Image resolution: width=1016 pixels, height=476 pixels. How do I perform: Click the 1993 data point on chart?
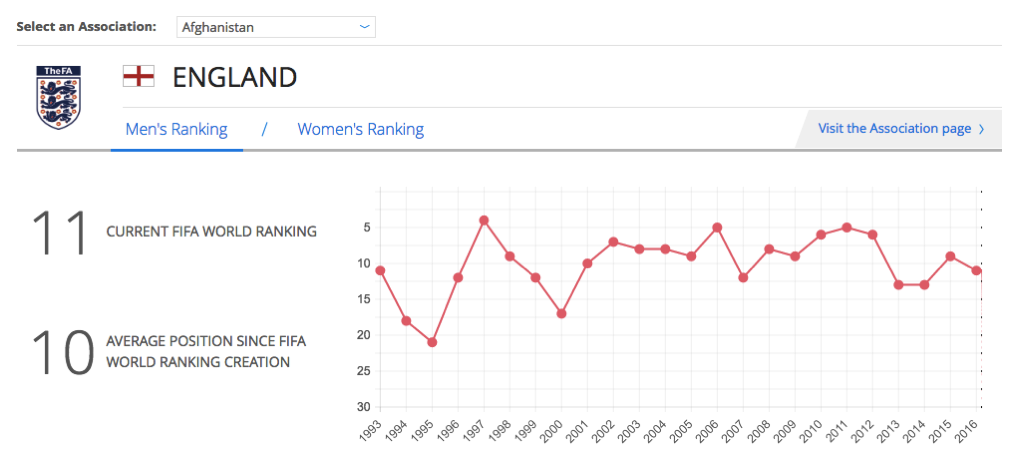[x=380, y=270]
